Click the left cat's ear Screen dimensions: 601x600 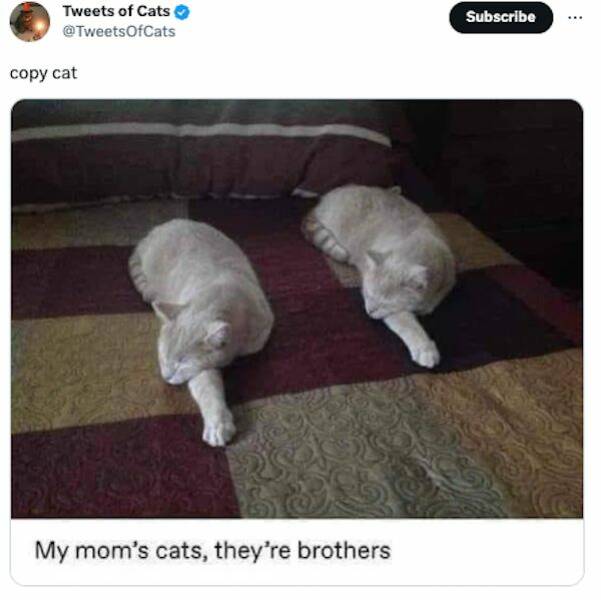217,334
